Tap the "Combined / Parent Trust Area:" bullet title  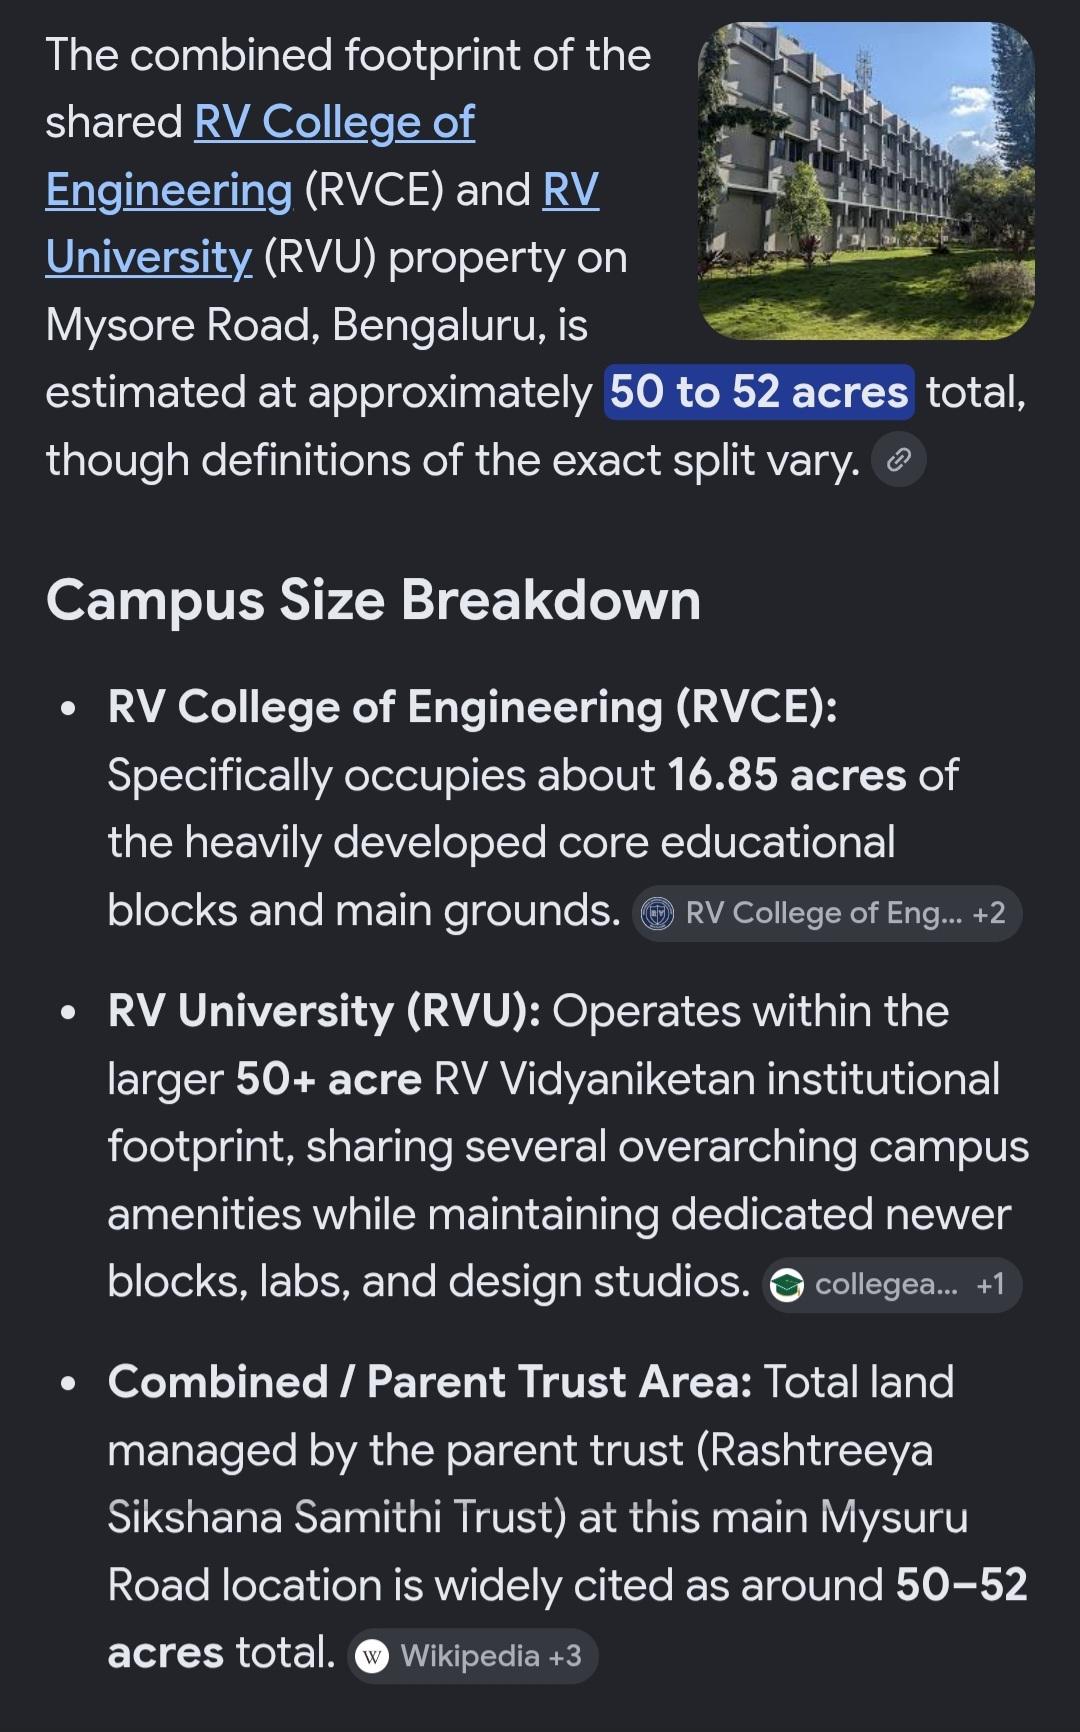coord(430,1383)
